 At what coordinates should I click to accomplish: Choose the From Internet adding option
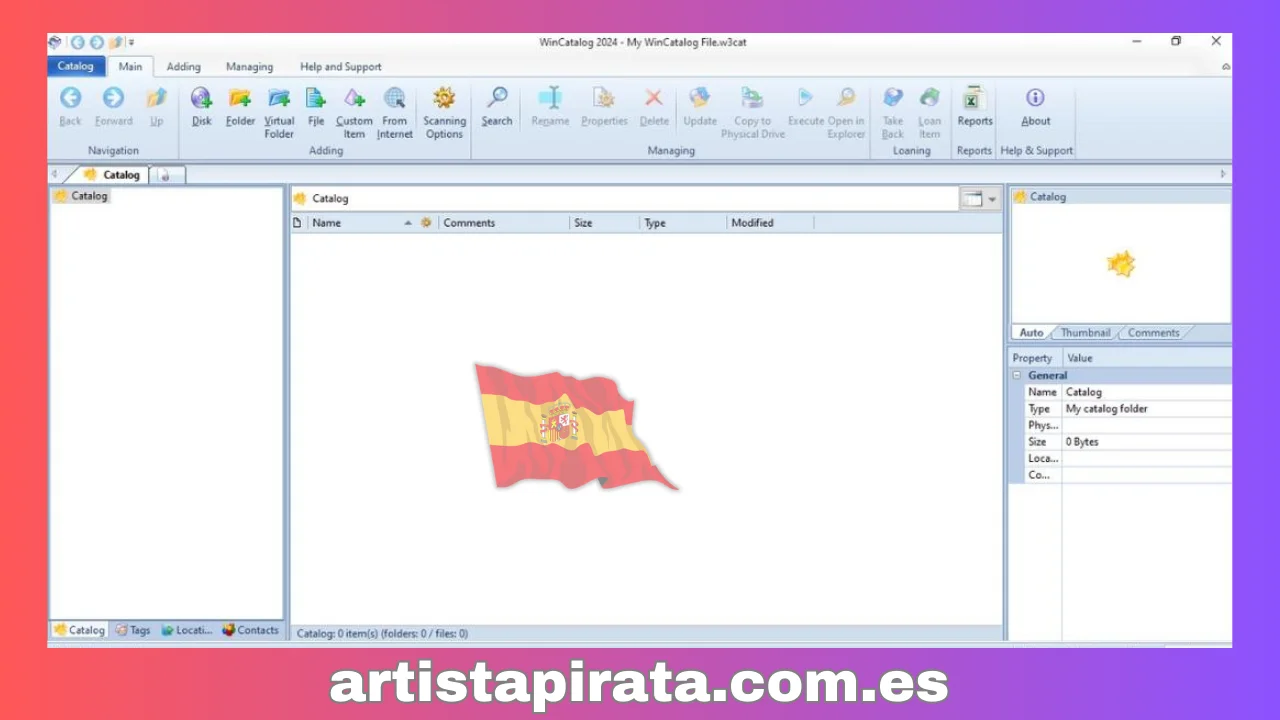(395, 98)
